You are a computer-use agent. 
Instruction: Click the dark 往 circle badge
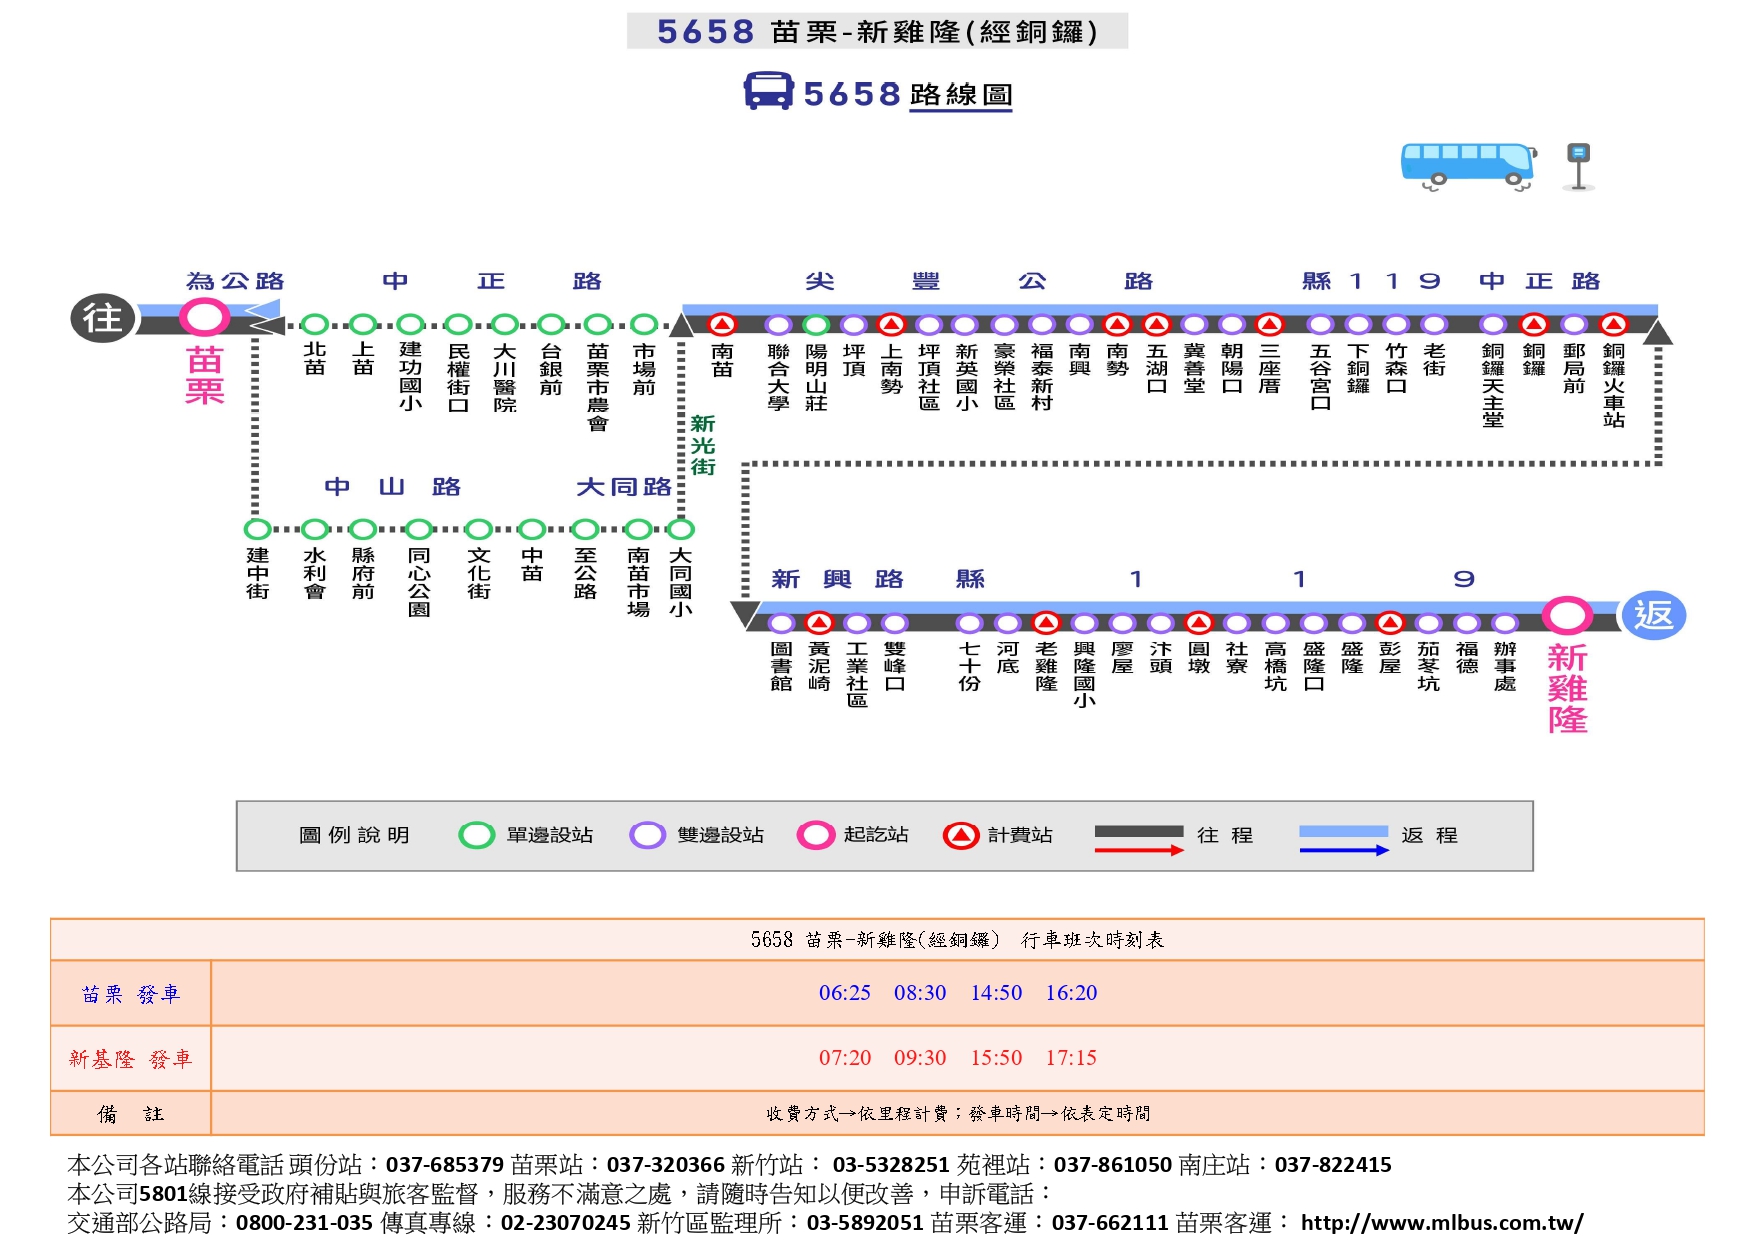click(102, 319)
